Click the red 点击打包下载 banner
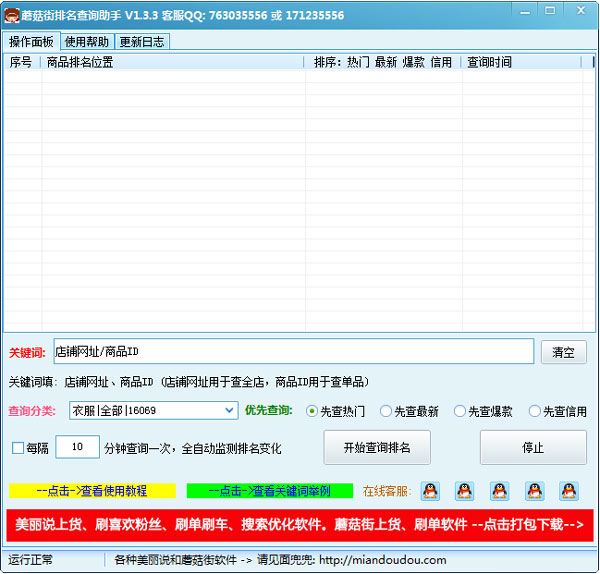The height and width of the screenshot is (574, 600). click(x=300, y=525)
